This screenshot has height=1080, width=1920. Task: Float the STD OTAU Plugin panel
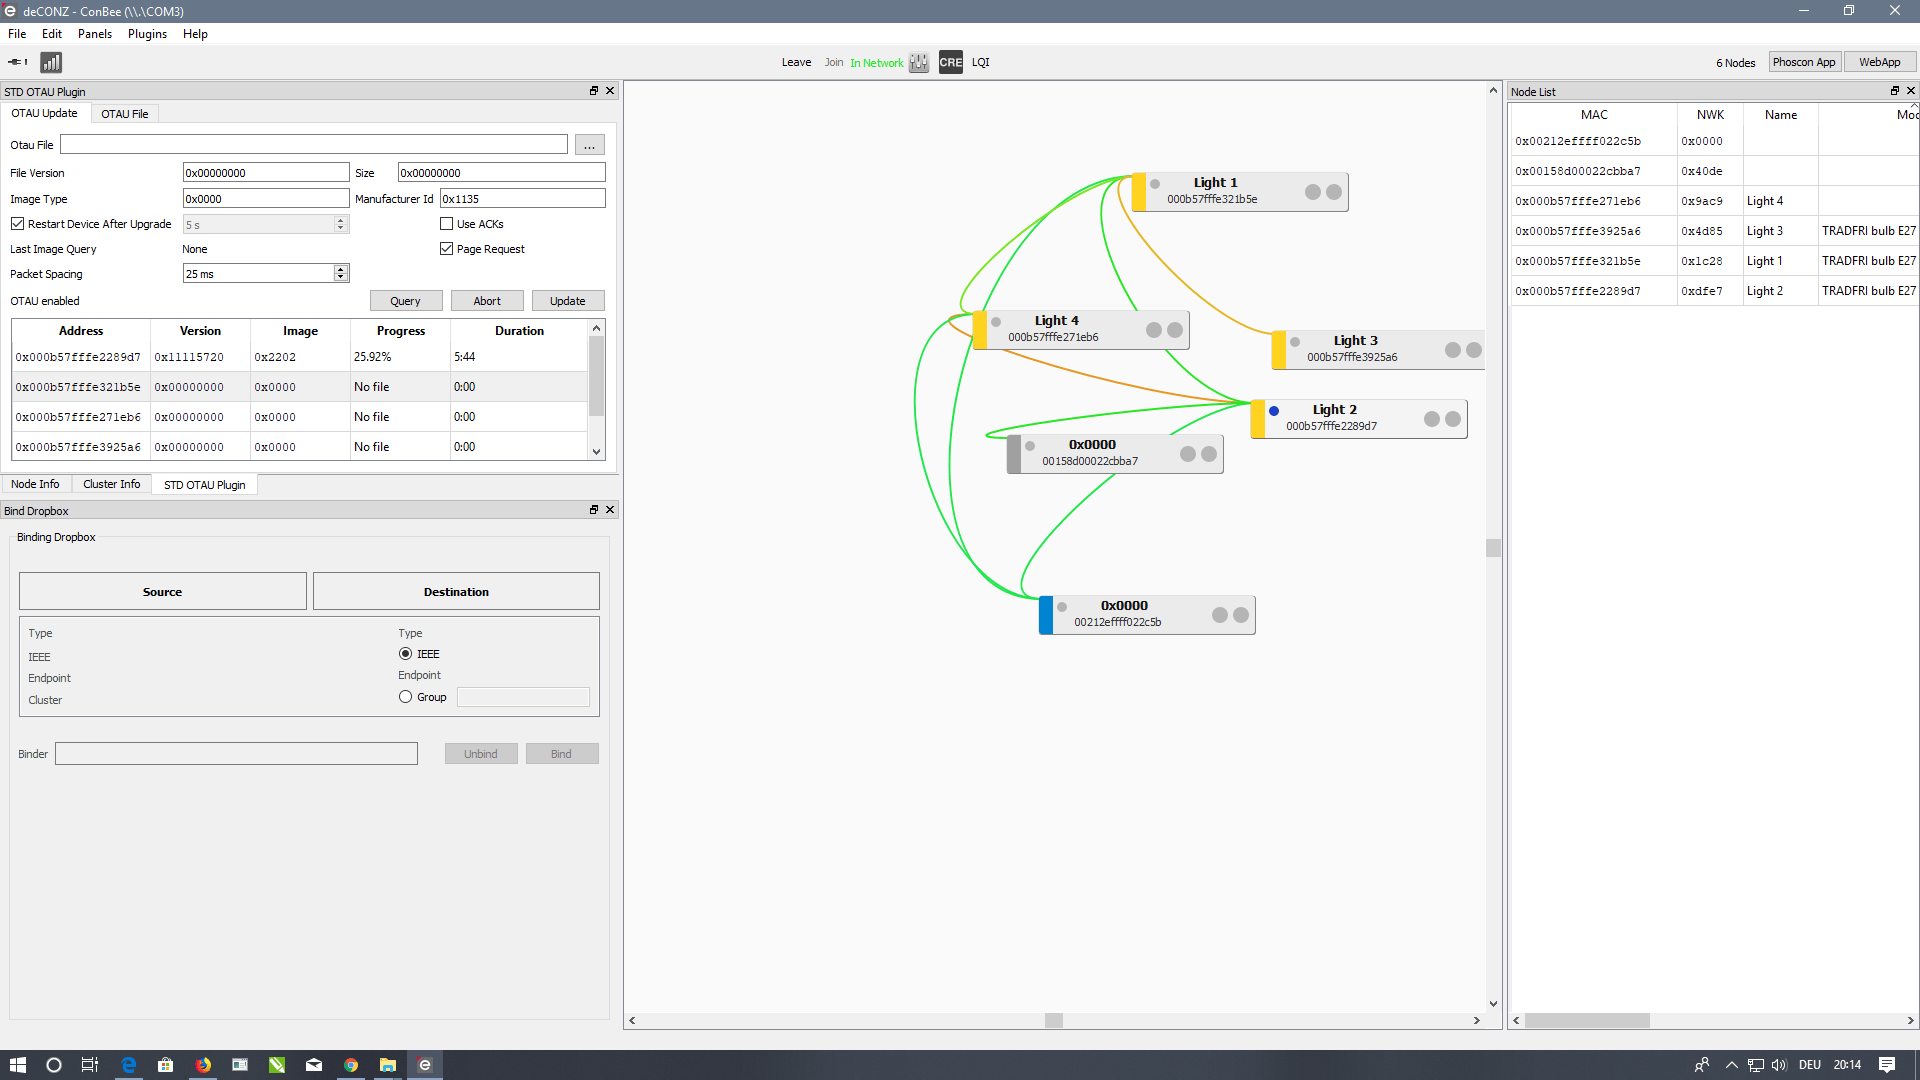[594, 91]
